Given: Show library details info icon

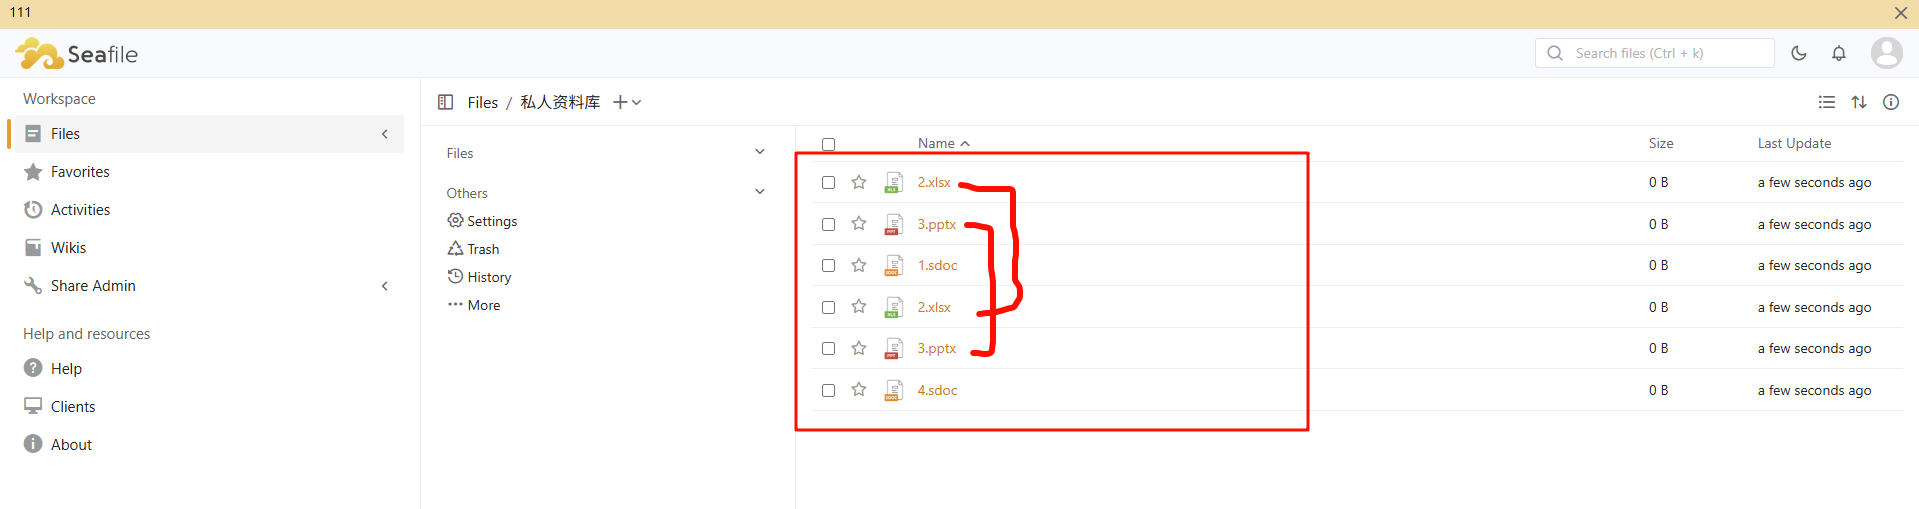Looking at the screenshot, I should [1891, 102].
